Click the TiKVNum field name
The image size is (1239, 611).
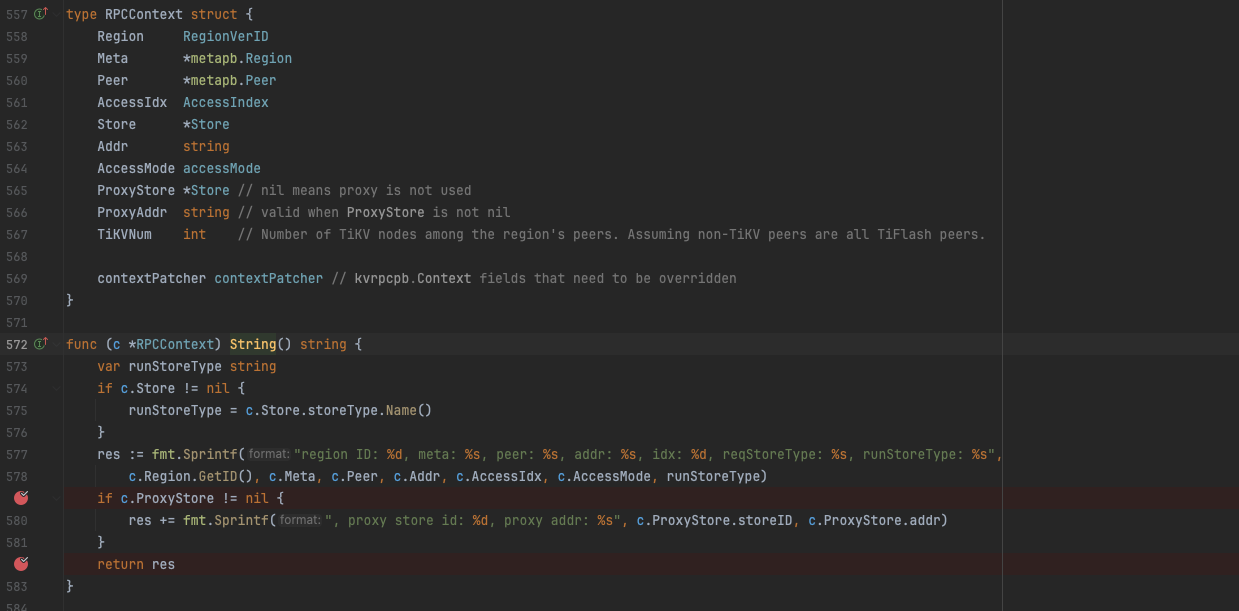124,234
